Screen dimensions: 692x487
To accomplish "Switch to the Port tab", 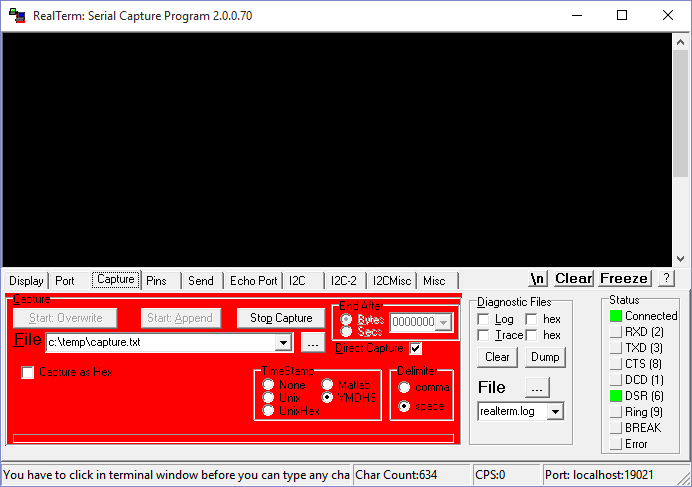I will (65, 281).
